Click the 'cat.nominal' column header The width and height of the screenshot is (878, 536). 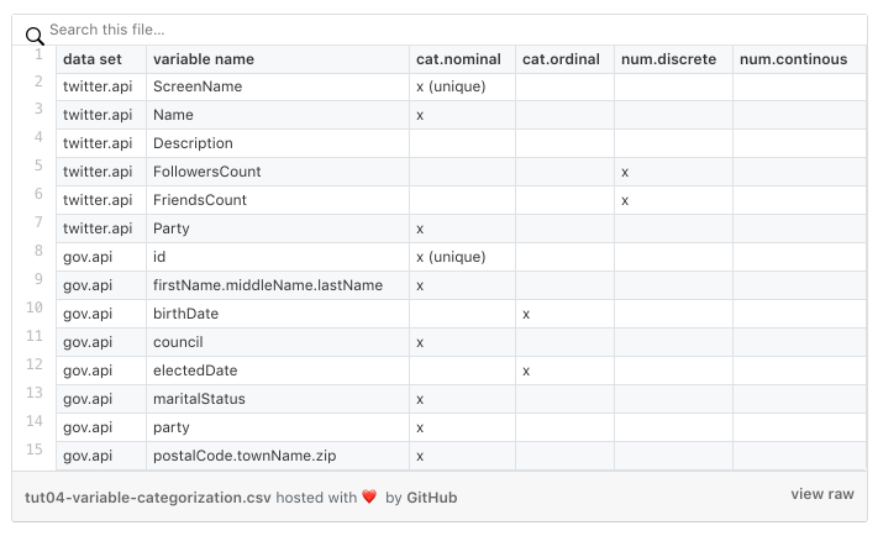tap(460, 59)
